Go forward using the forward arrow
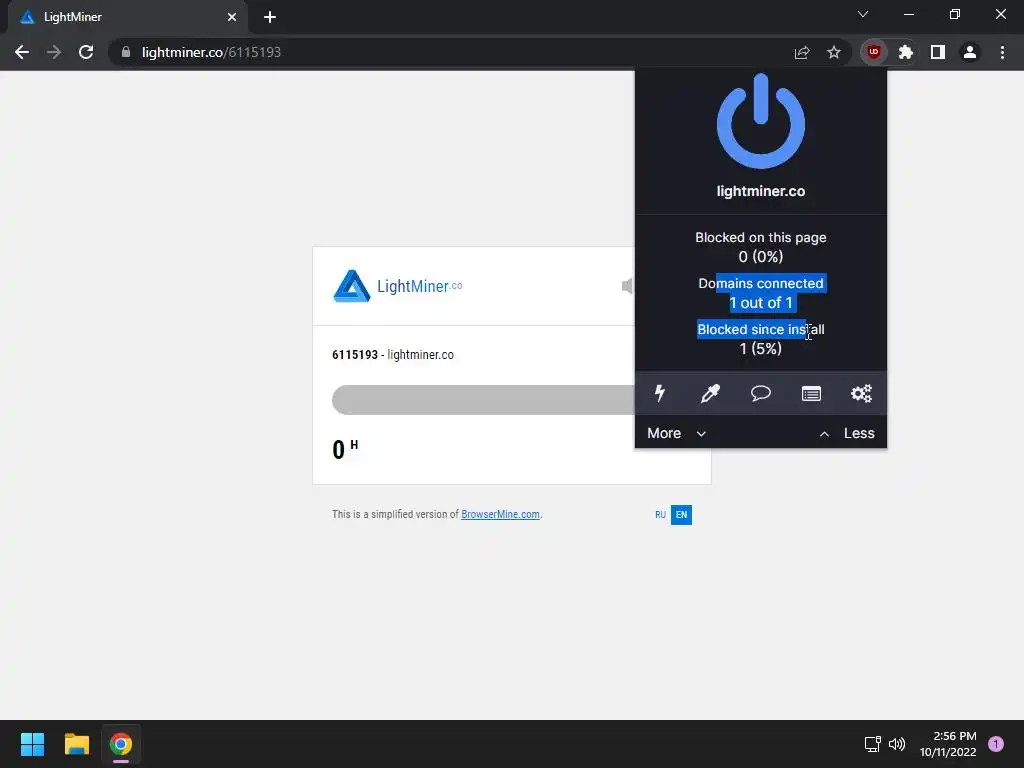 pos(54,52)
